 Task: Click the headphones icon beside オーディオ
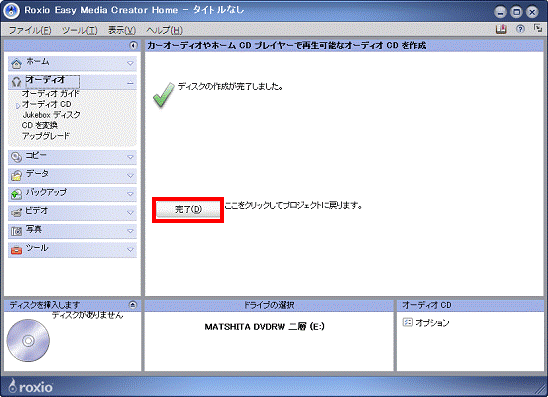16,82
